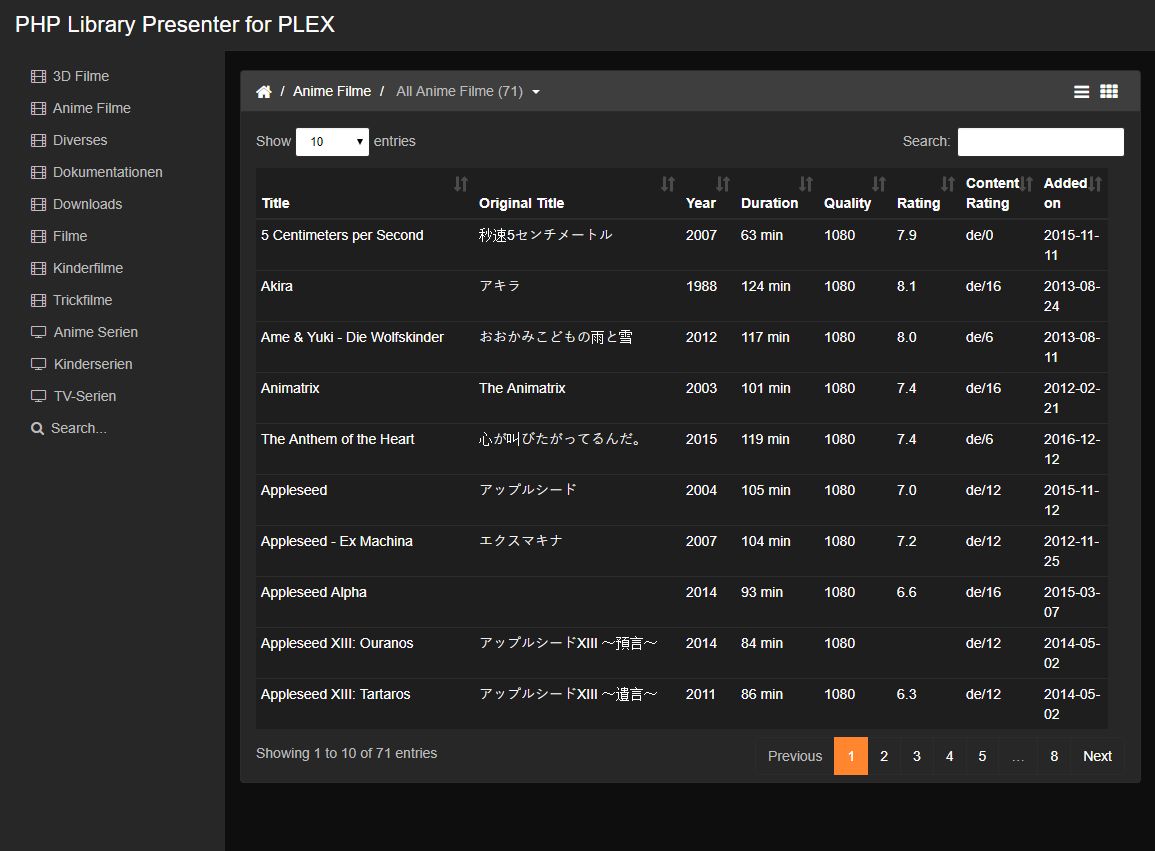This screenshot has width=1155, height=851.
Task: Sort by Year column arrows
Action: coord(722,184)
